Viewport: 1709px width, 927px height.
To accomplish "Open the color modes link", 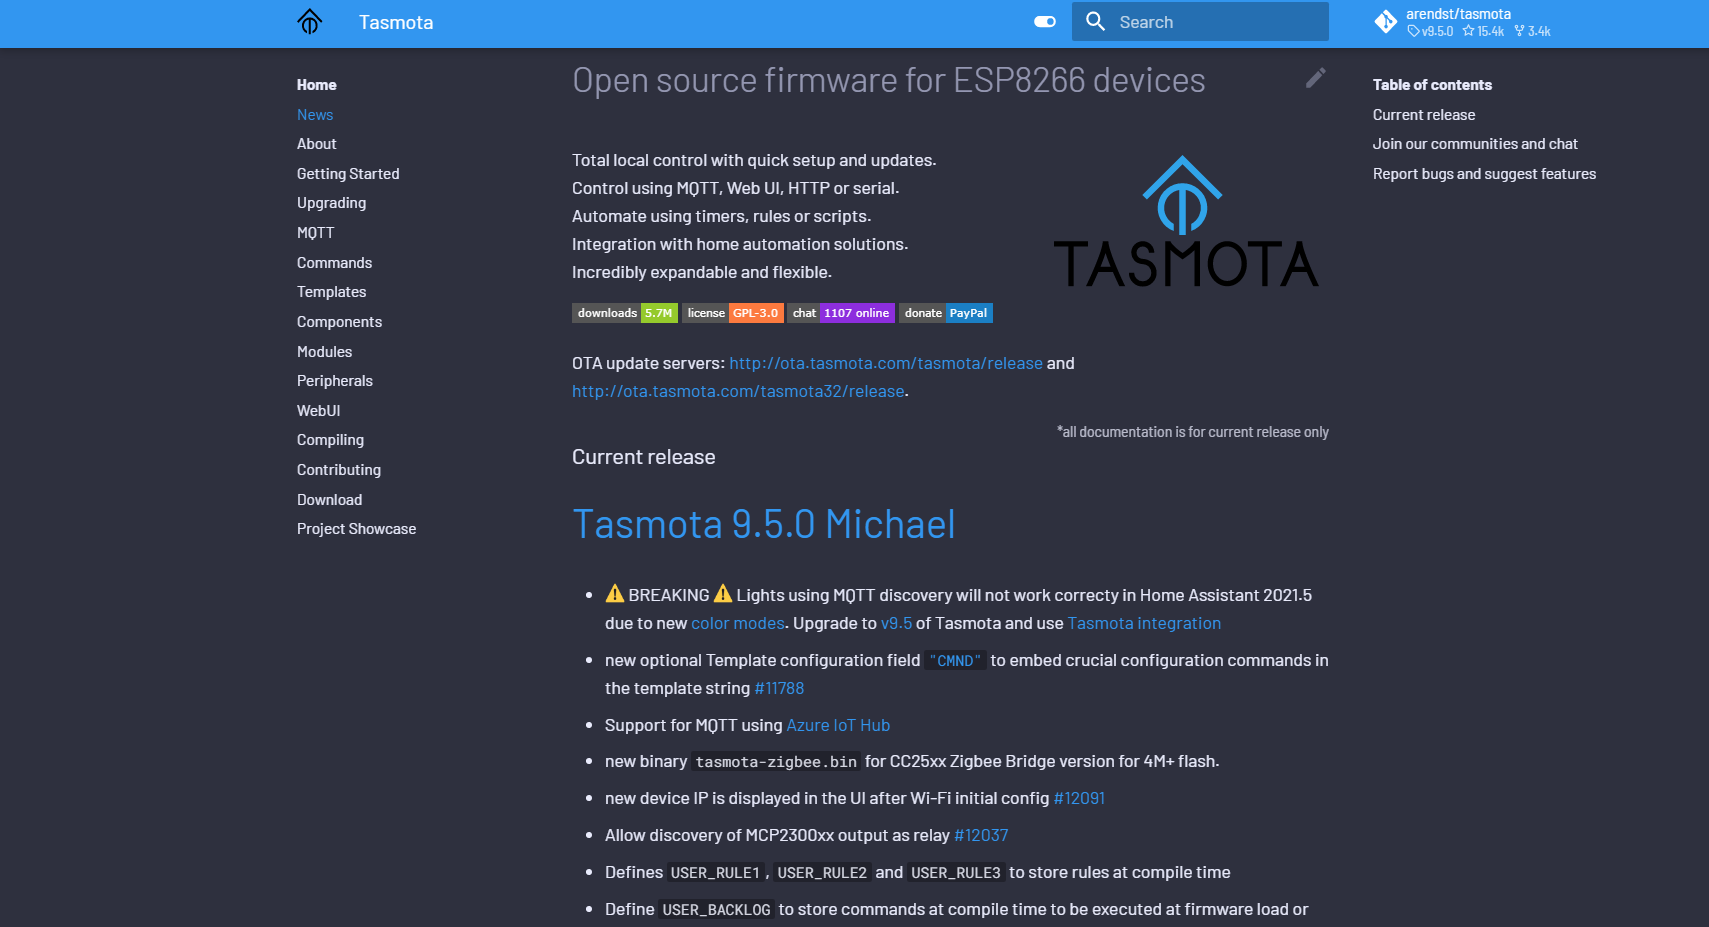I will click(738, 623).
